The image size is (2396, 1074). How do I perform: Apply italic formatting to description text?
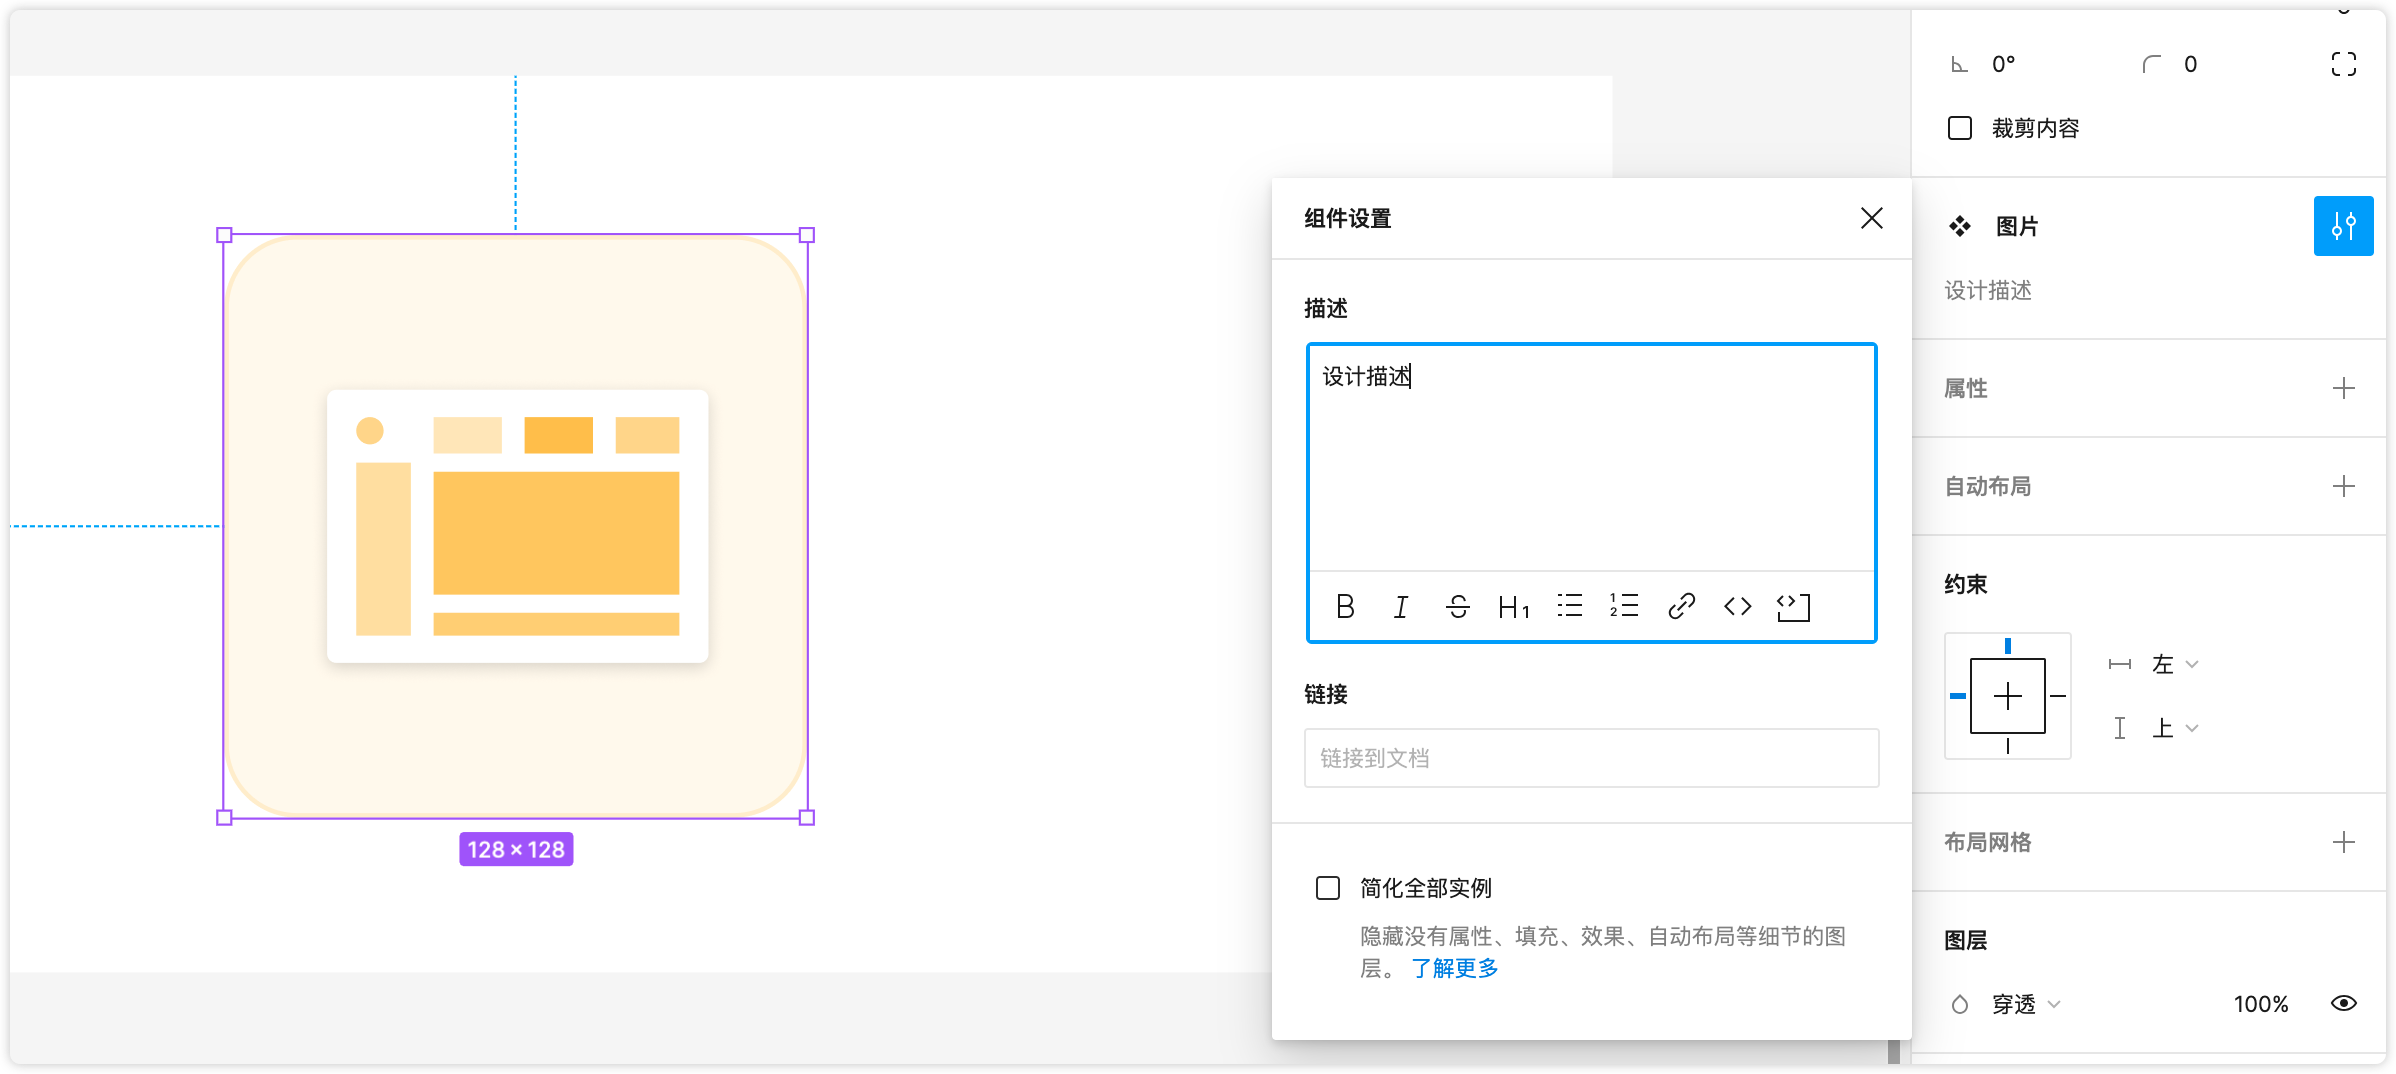click(1401, 607)
